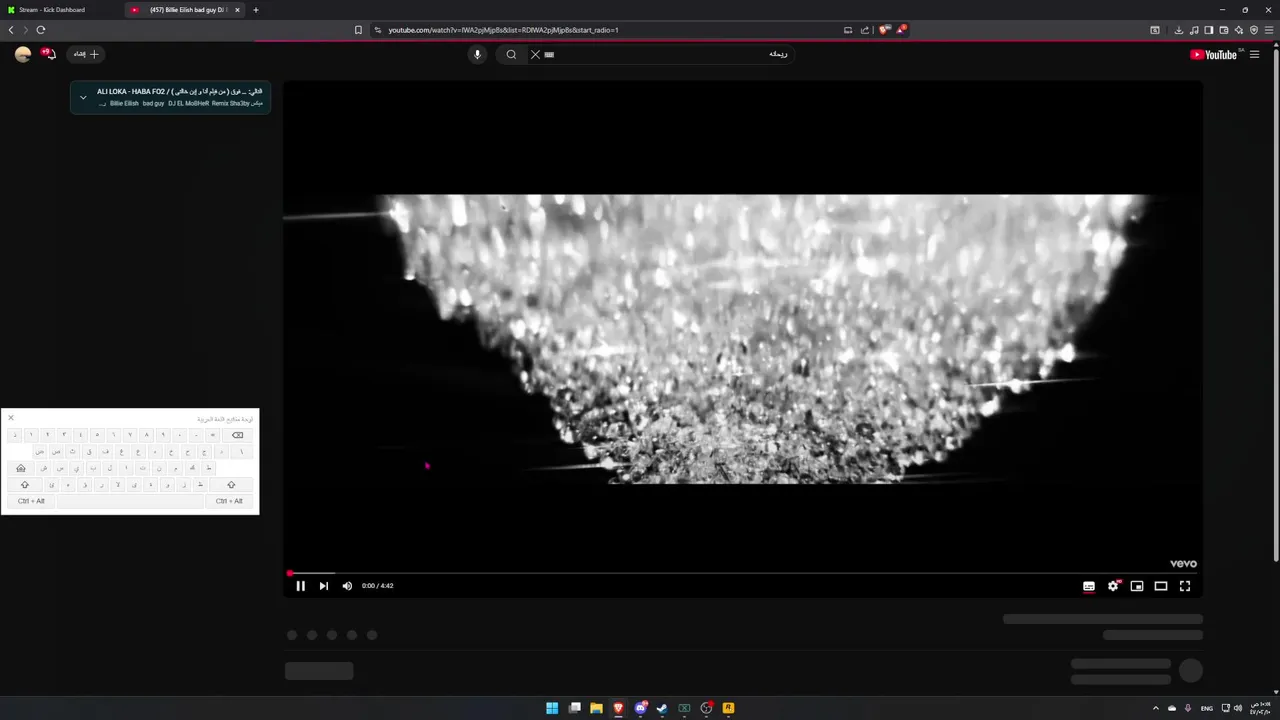
Task: Click the YouTube search magnifier button
Action: pos(511,54)
